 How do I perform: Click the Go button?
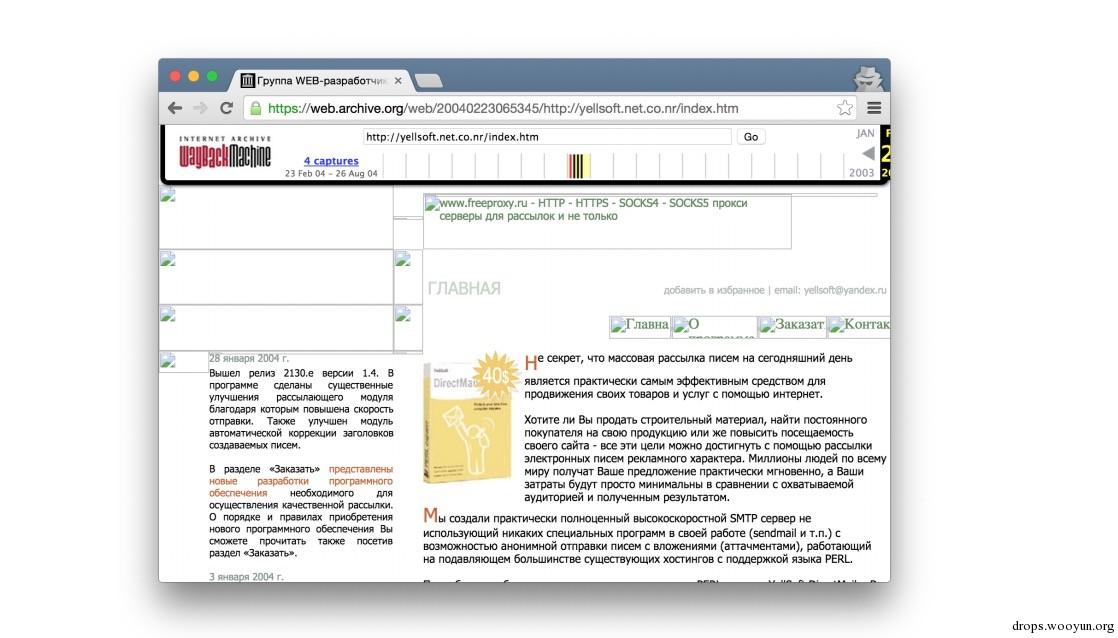click(x=751, y=137)
